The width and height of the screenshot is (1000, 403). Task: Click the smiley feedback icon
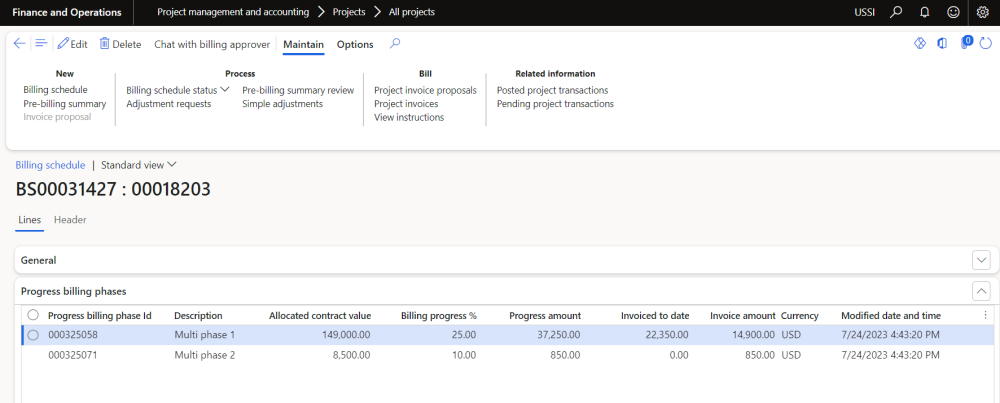pos(953,12)
